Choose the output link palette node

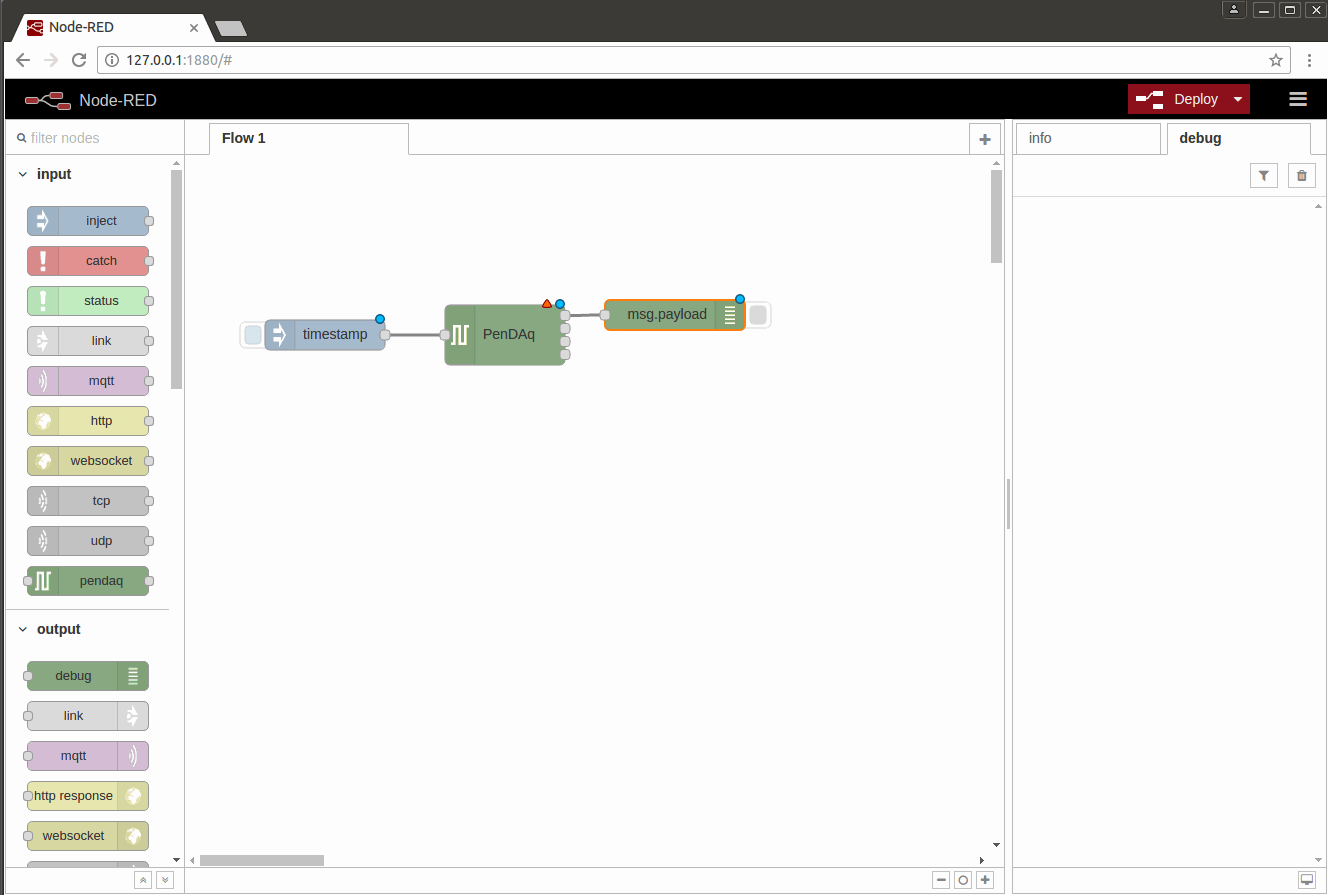(x=88, y=716)
